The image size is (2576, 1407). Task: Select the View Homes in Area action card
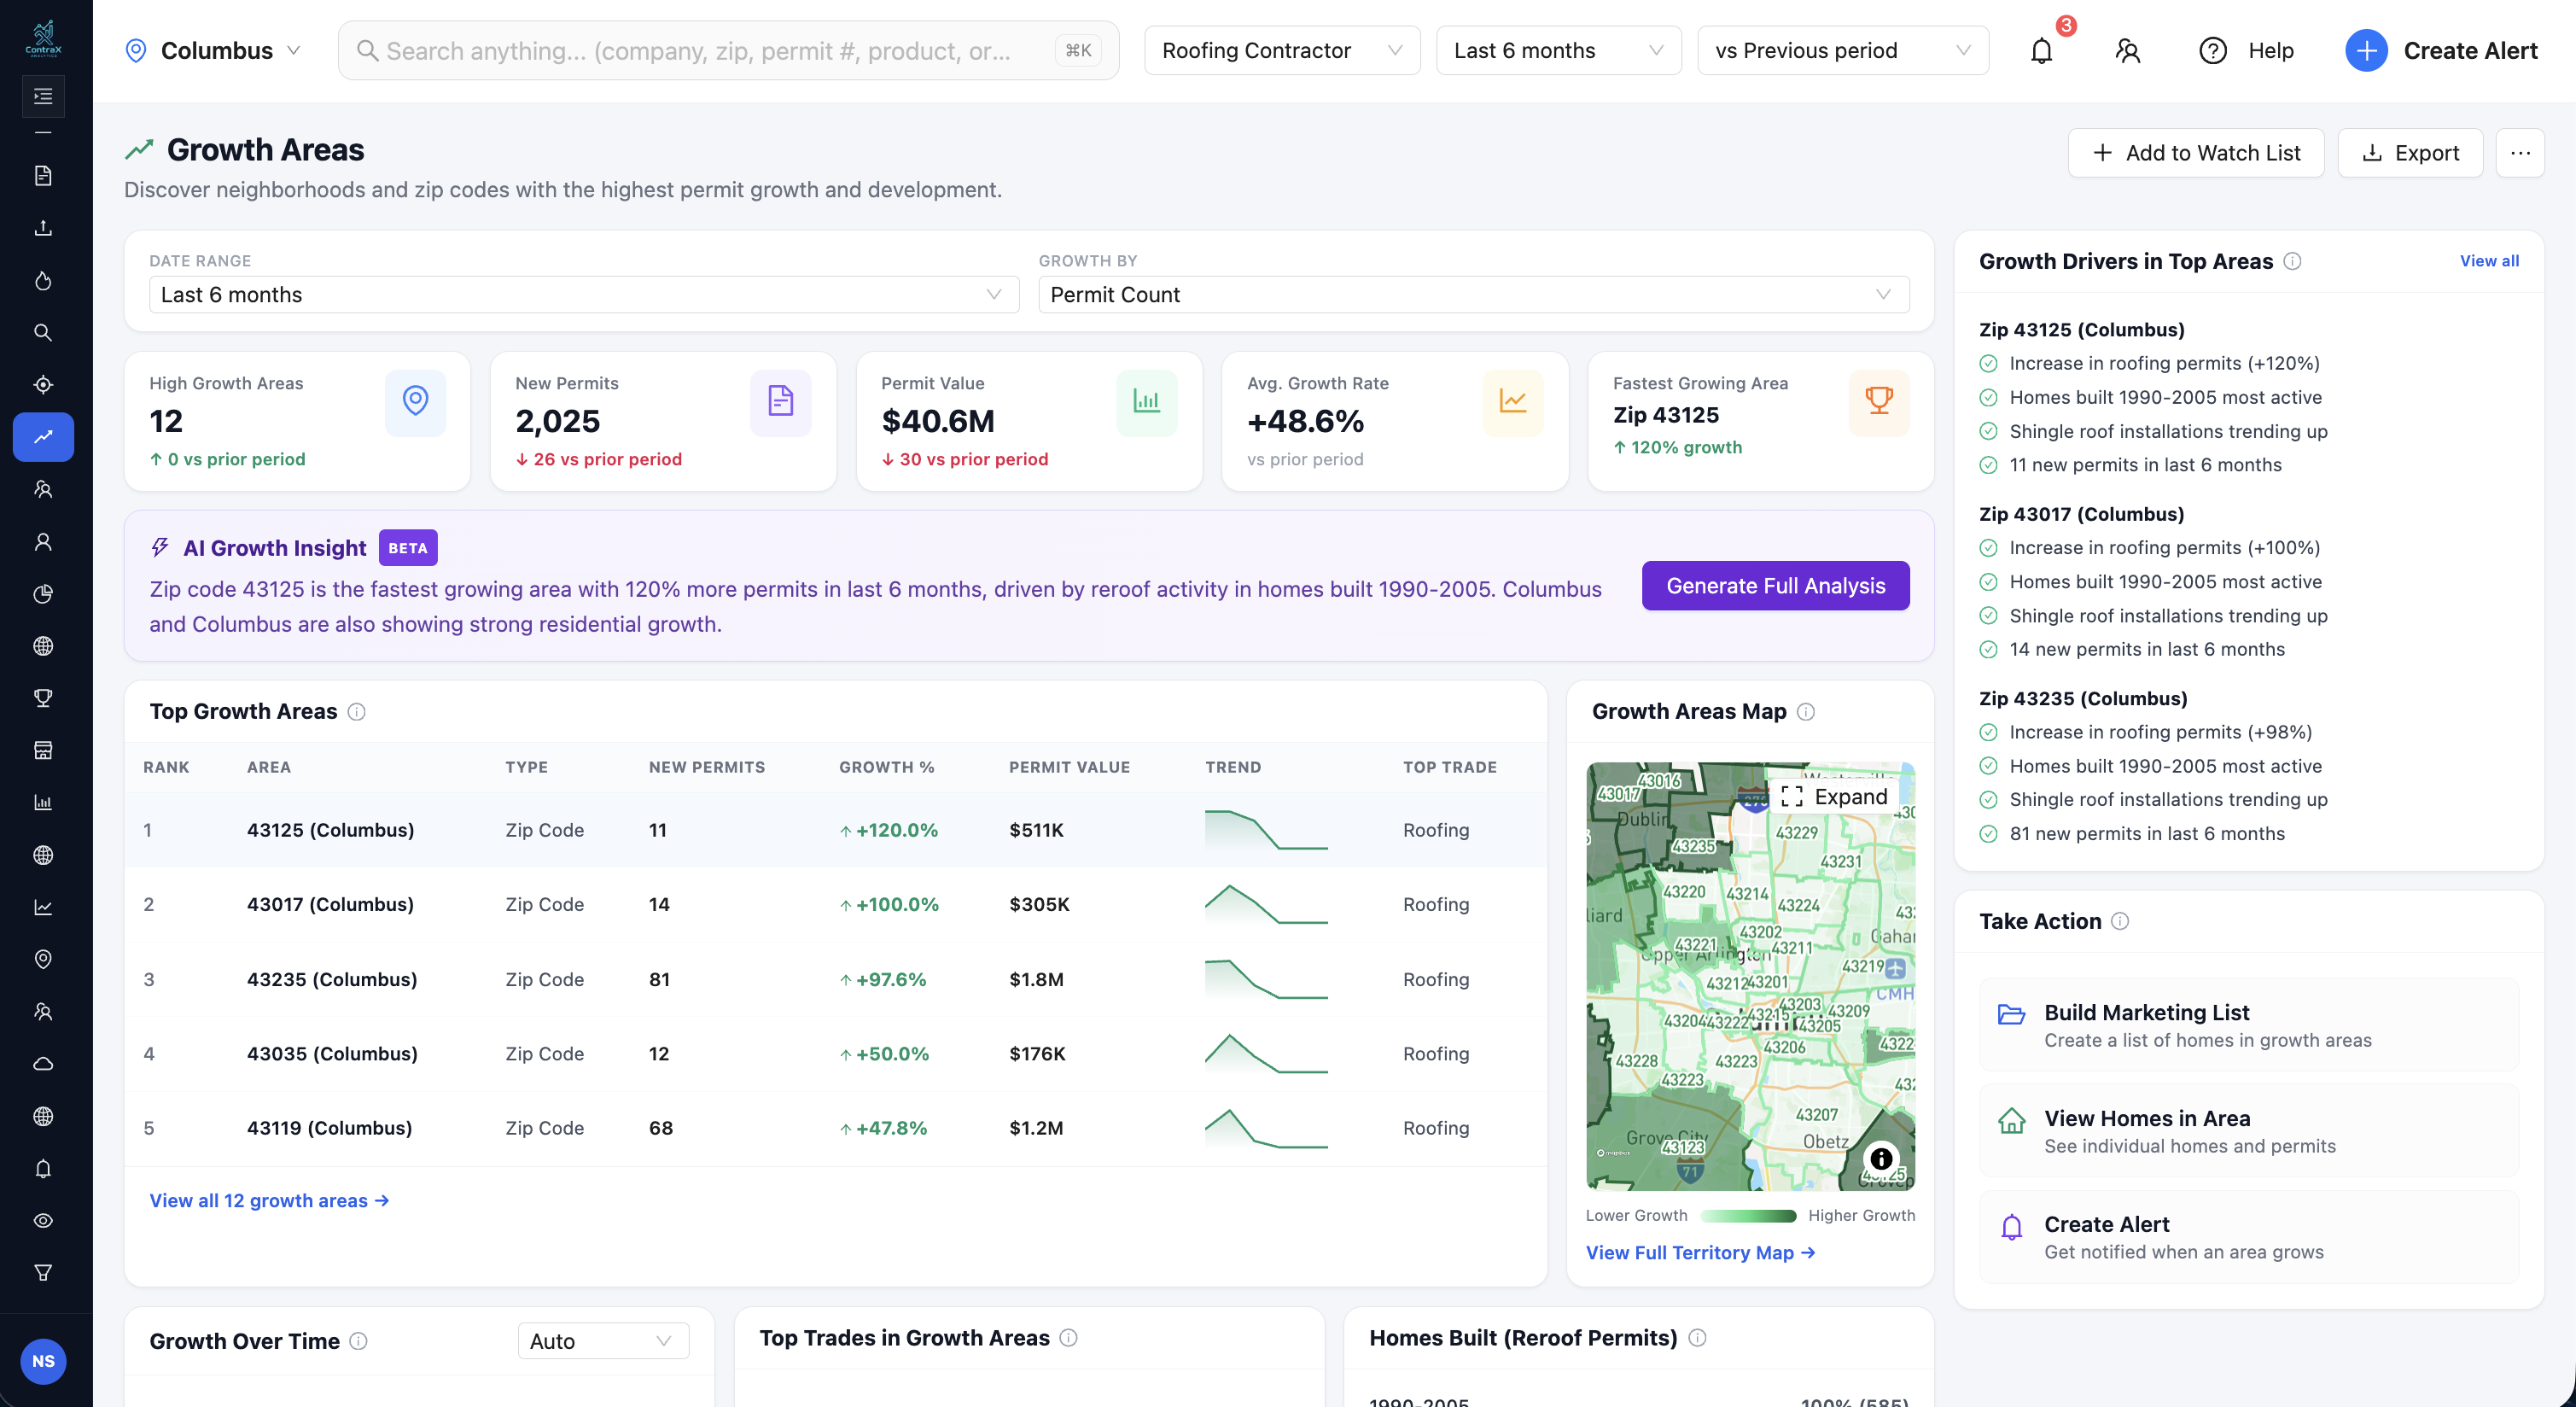[x=2248, y=1130]
